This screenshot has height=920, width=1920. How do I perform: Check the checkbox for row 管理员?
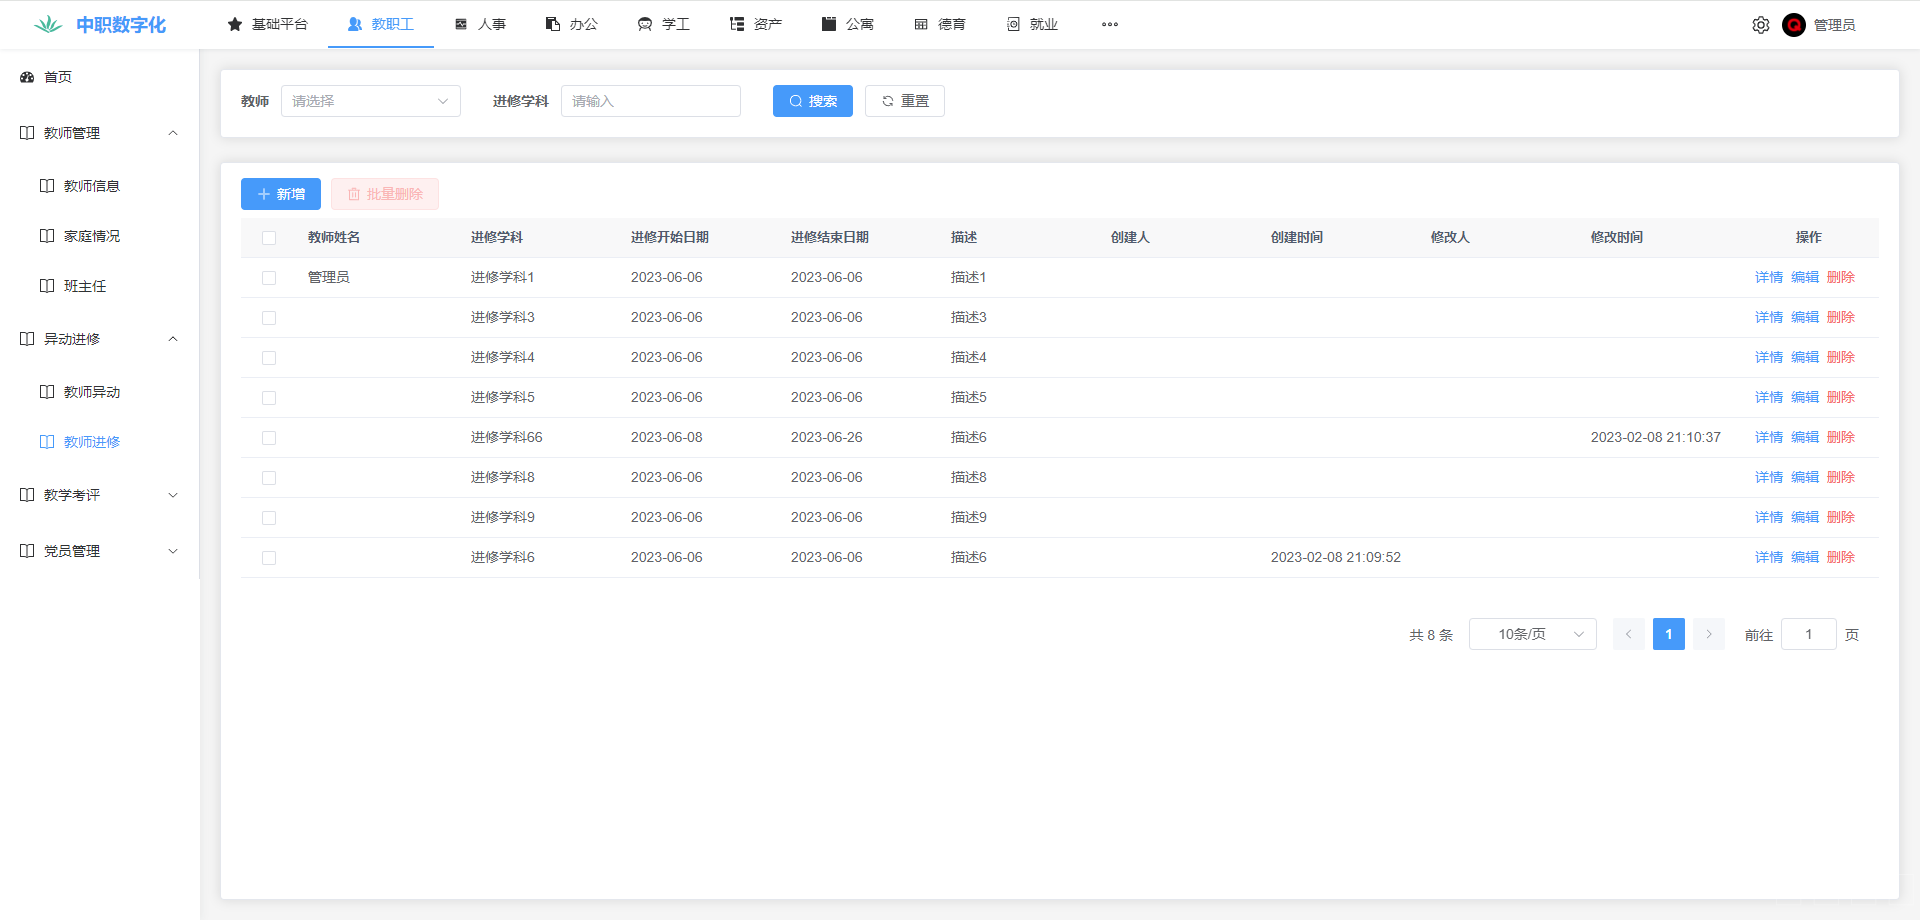(x=269, y=278)
